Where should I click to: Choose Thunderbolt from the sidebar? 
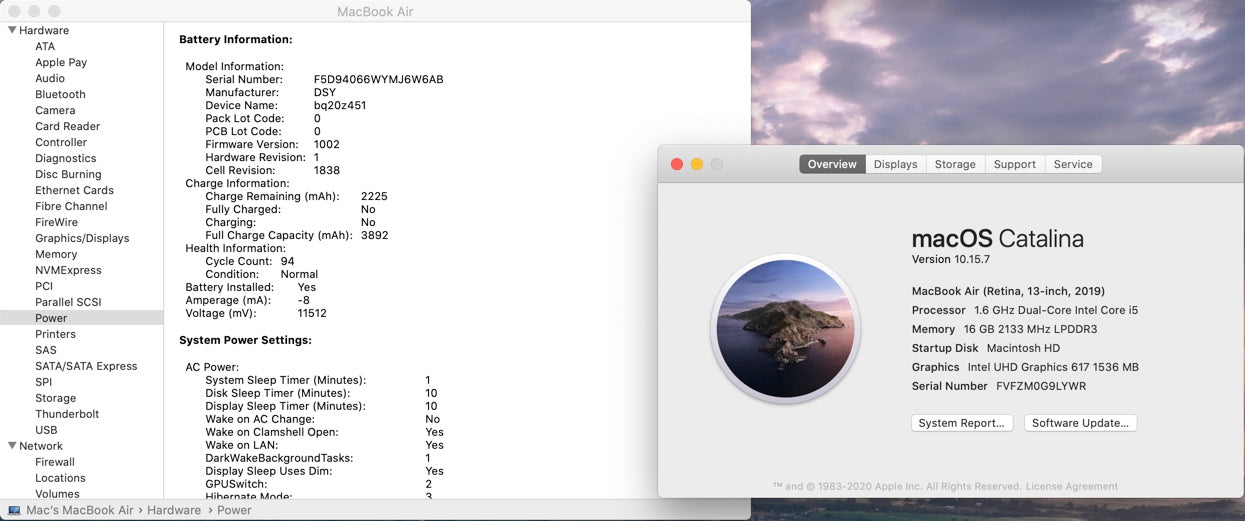pos(67,414)
